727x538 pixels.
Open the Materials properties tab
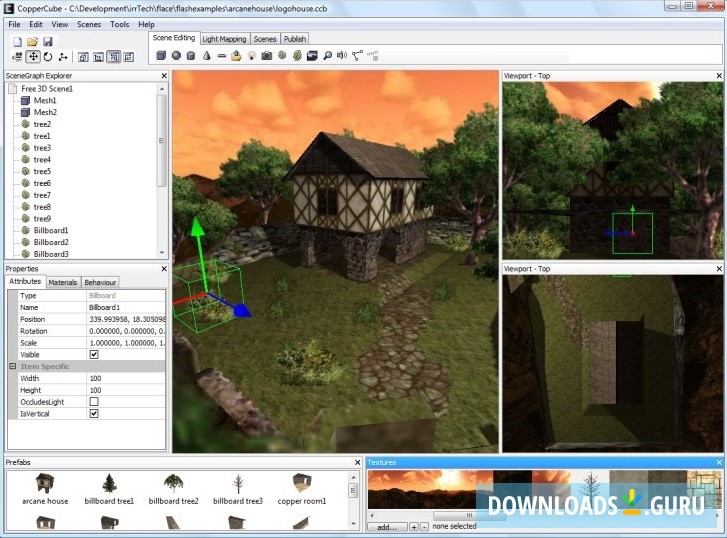63,282
